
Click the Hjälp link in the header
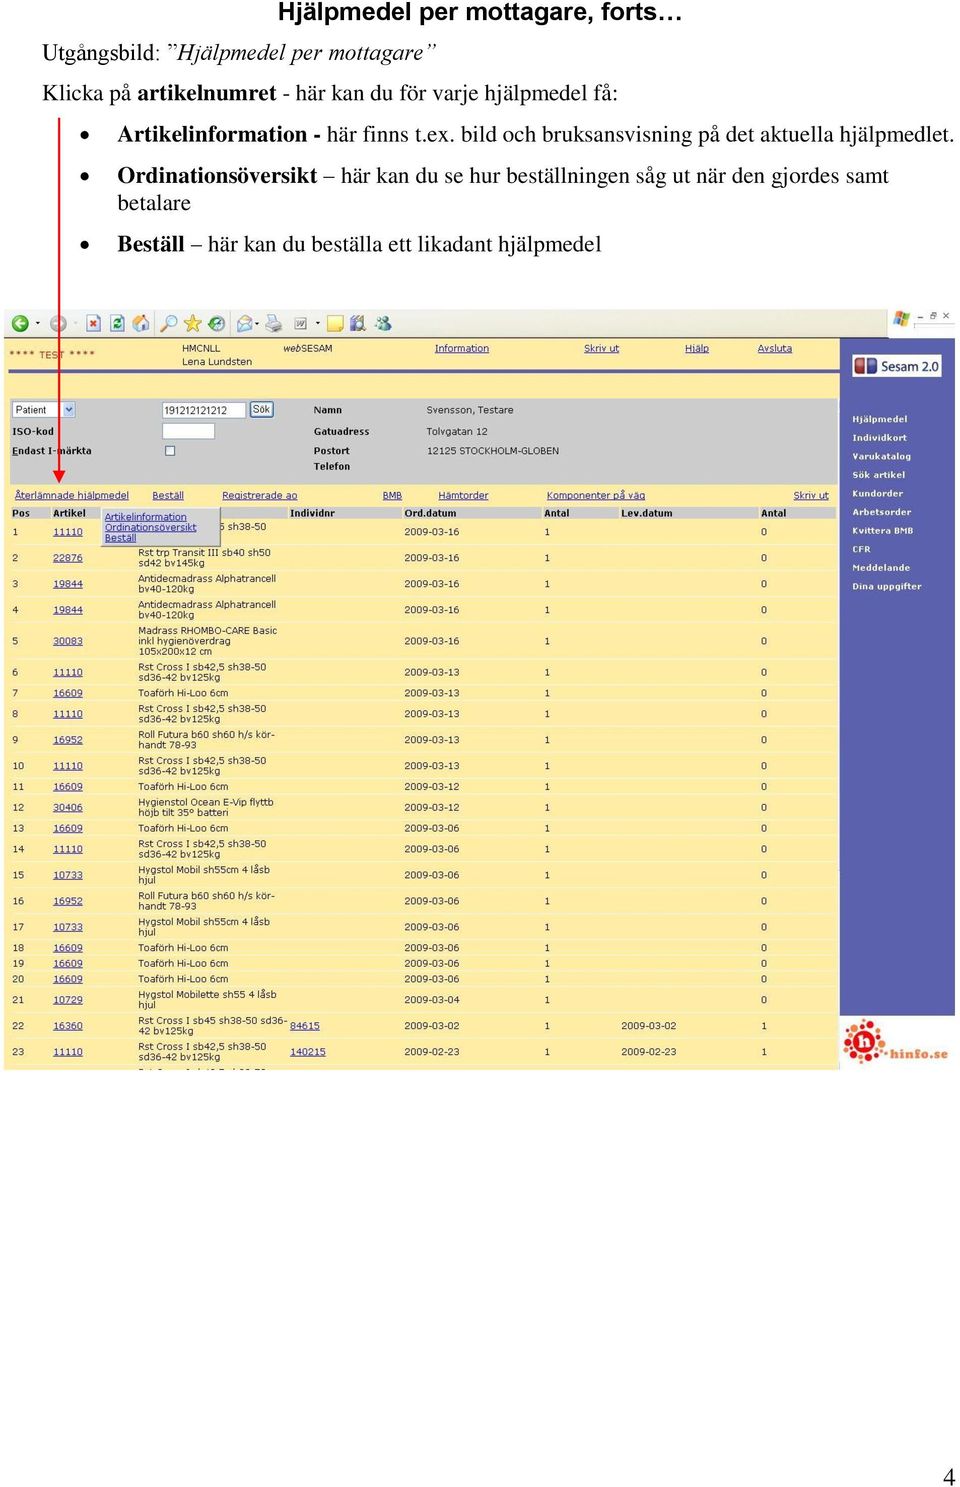pos(697,349)
